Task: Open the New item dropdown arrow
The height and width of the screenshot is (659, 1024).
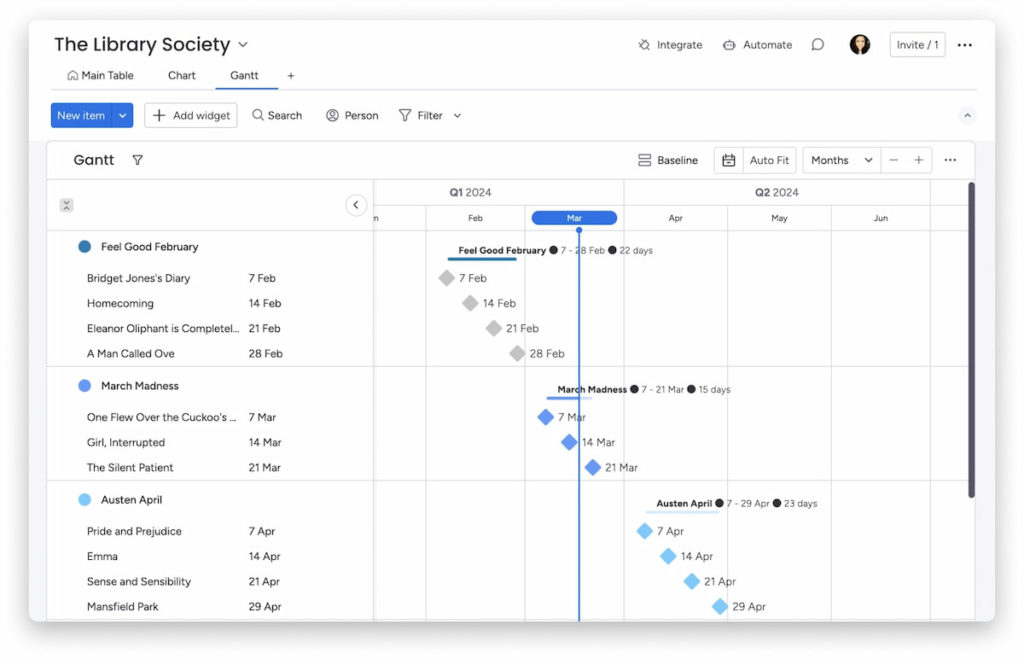Action: click(121, 115)
